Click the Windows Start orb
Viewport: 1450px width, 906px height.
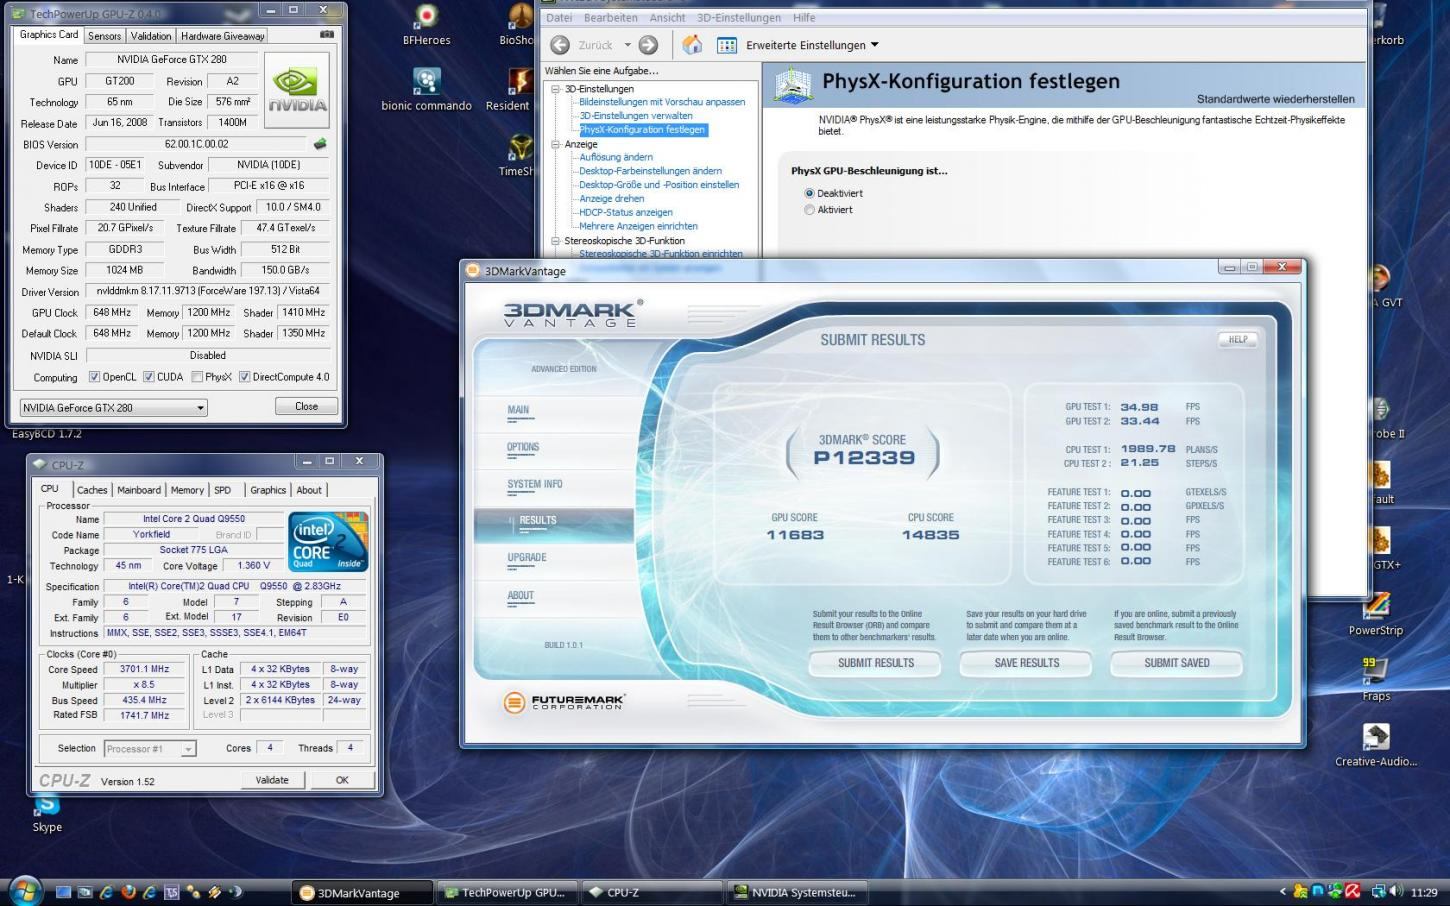pyautogui.click(x=25, y=890)
